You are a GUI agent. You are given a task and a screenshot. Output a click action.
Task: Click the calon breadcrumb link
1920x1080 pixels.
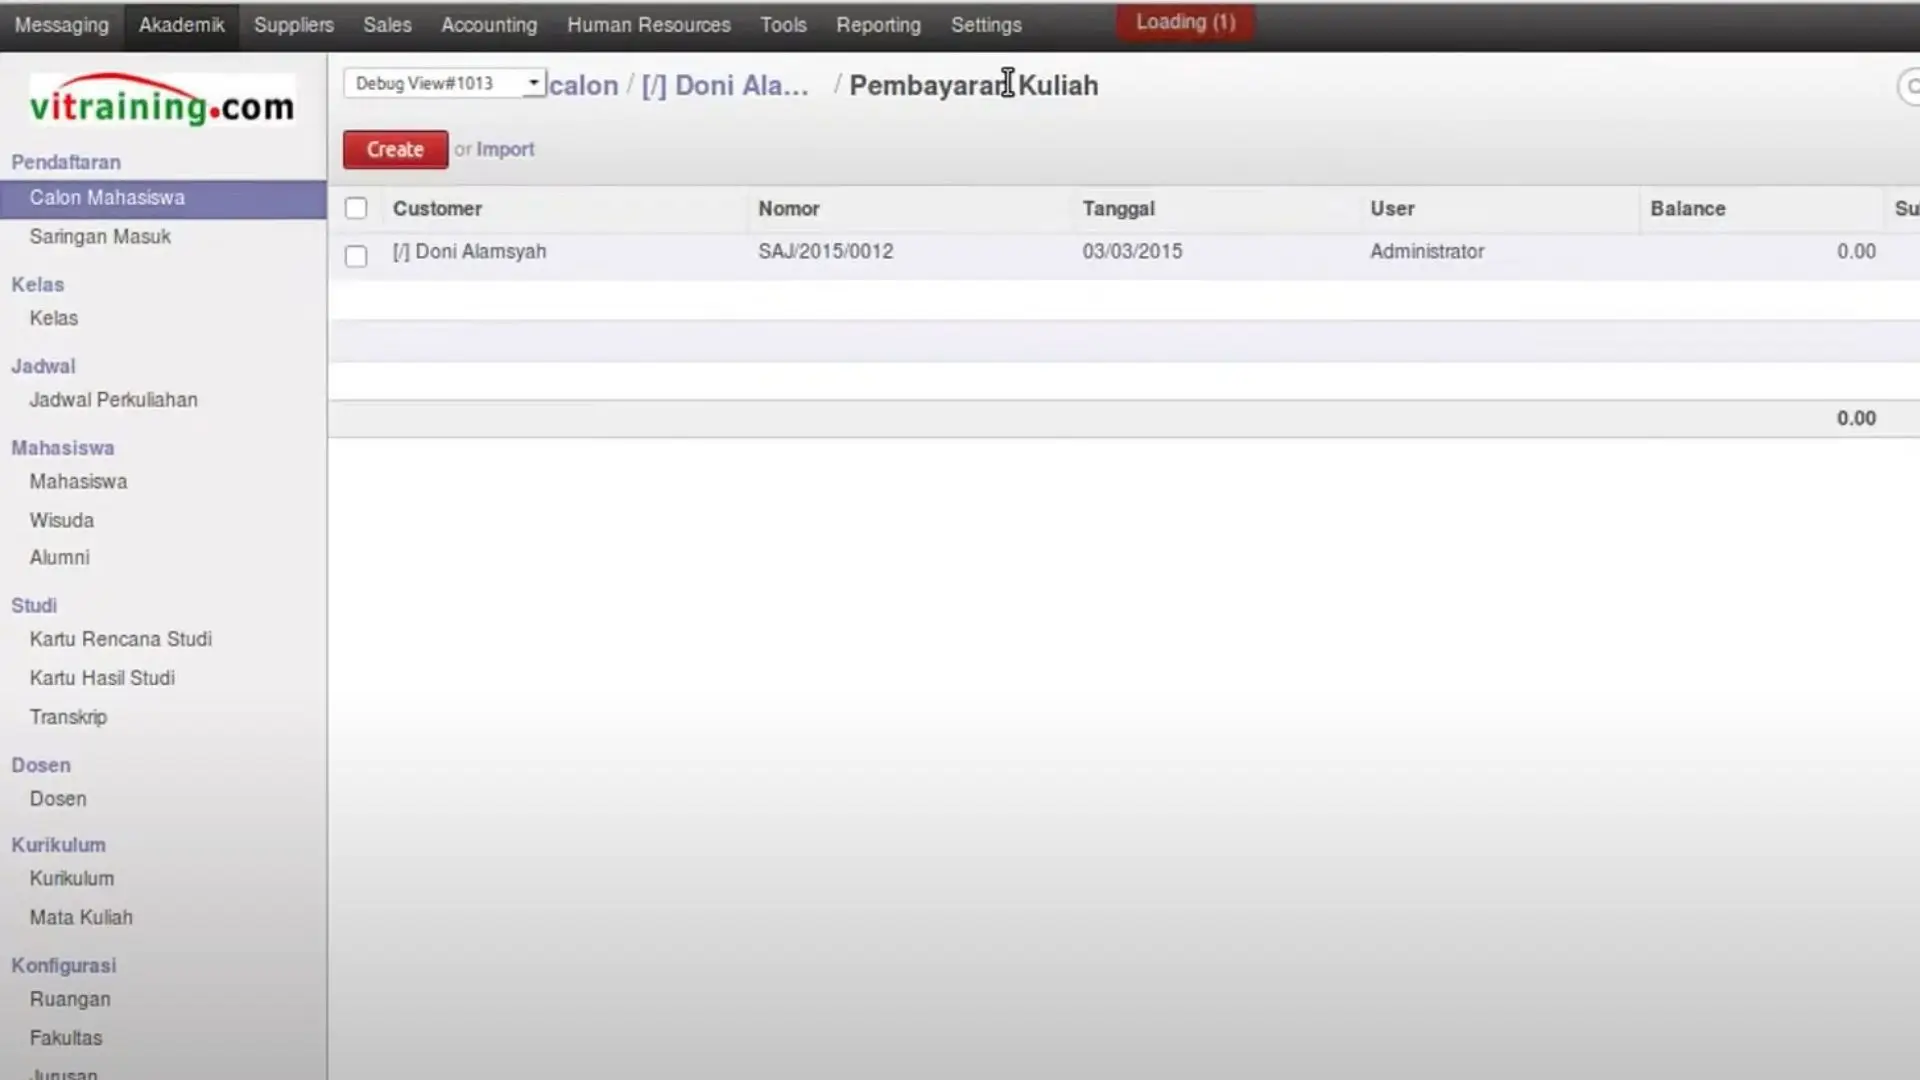pos(584,86)
